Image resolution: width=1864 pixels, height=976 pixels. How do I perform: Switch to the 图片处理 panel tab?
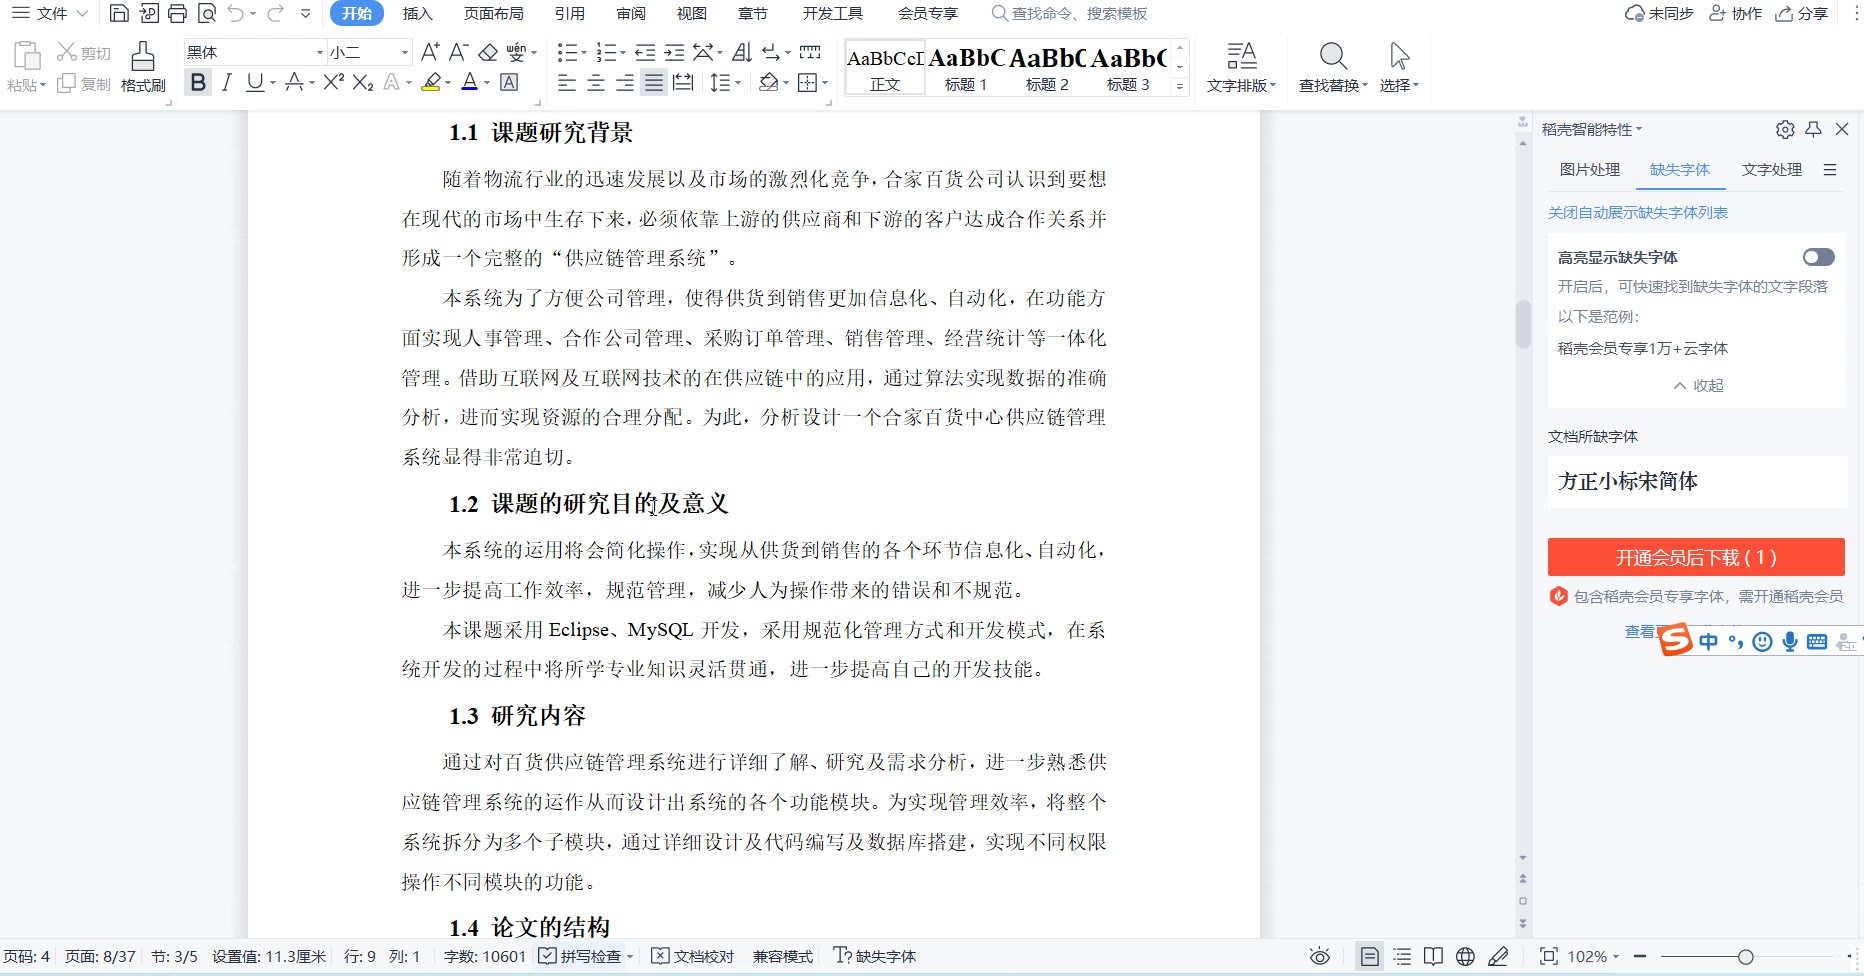1589,170
